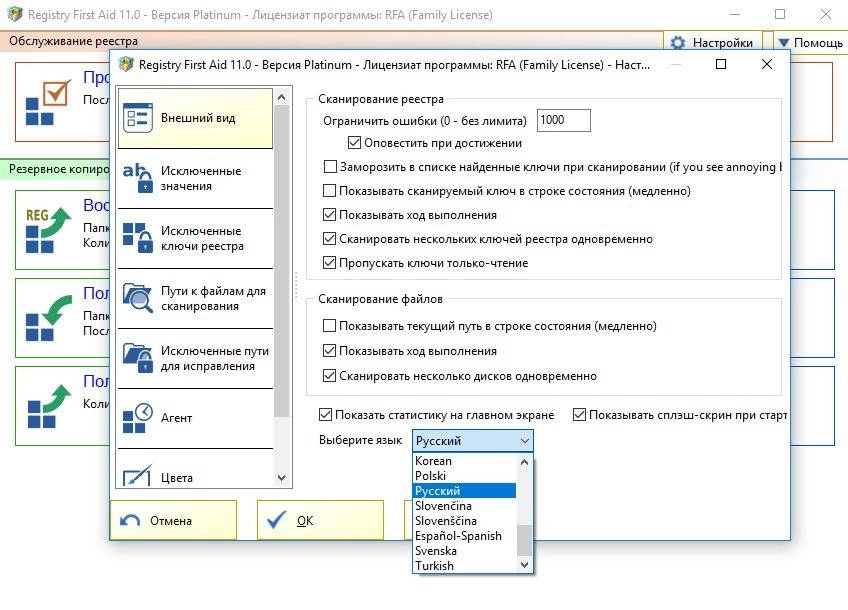Choose Polski in the language list
Image resolution: width=848 pixels, height=610 pixels.
tap(465, 476)
